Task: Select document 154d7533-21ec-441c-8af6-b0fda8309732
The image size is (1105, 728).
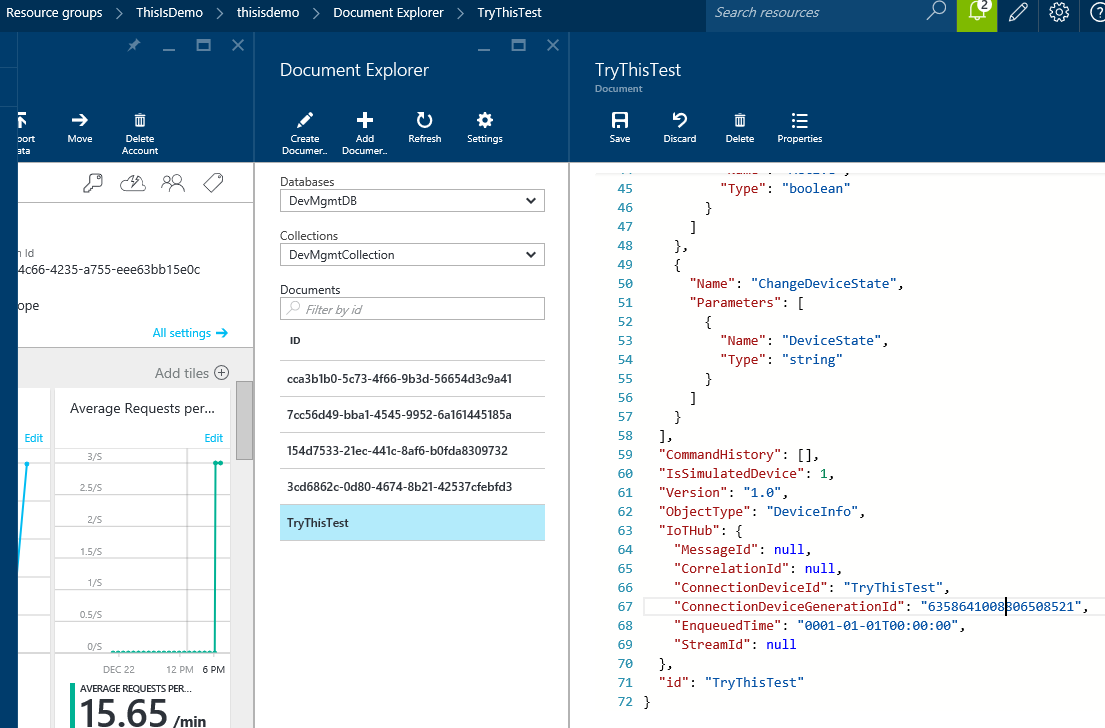Action: click(x=412, y=451)
